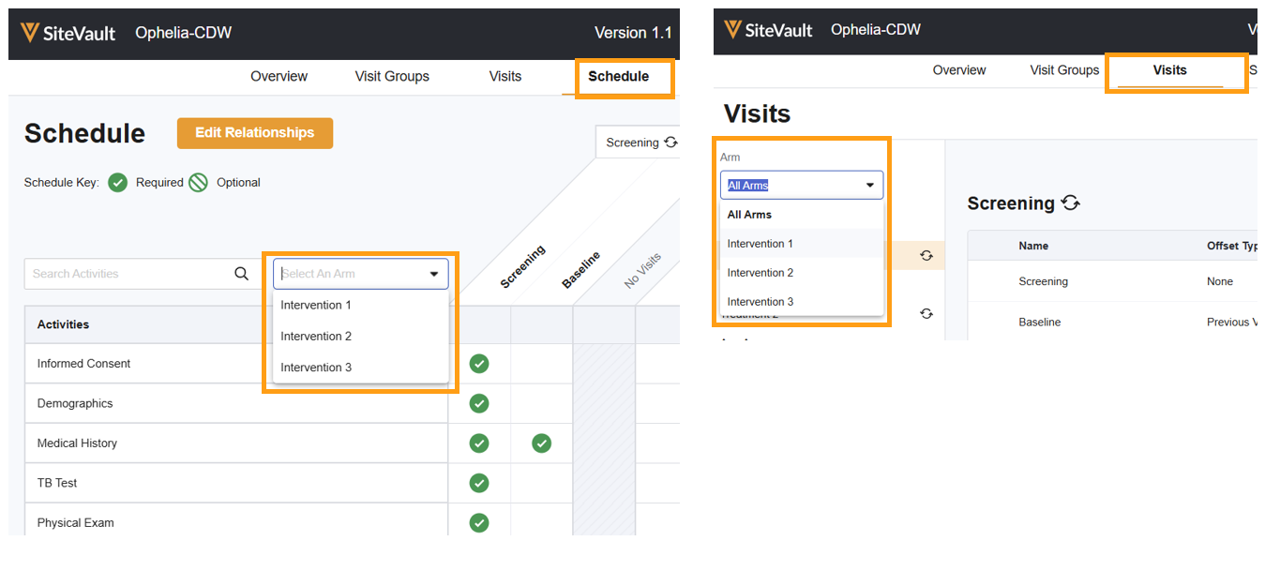Click the green Required key icon
Screen dimensions: 1280x571
coord(118,183)
